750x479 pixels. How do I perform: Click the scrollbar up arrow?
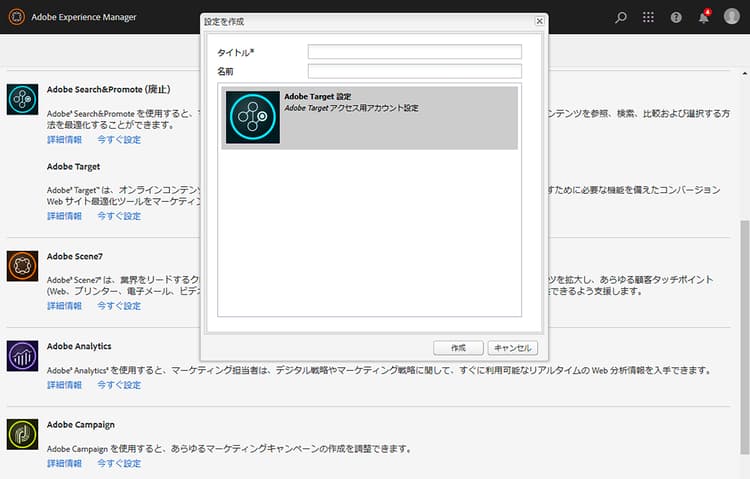pyautogui.click(x=745, y=74)
